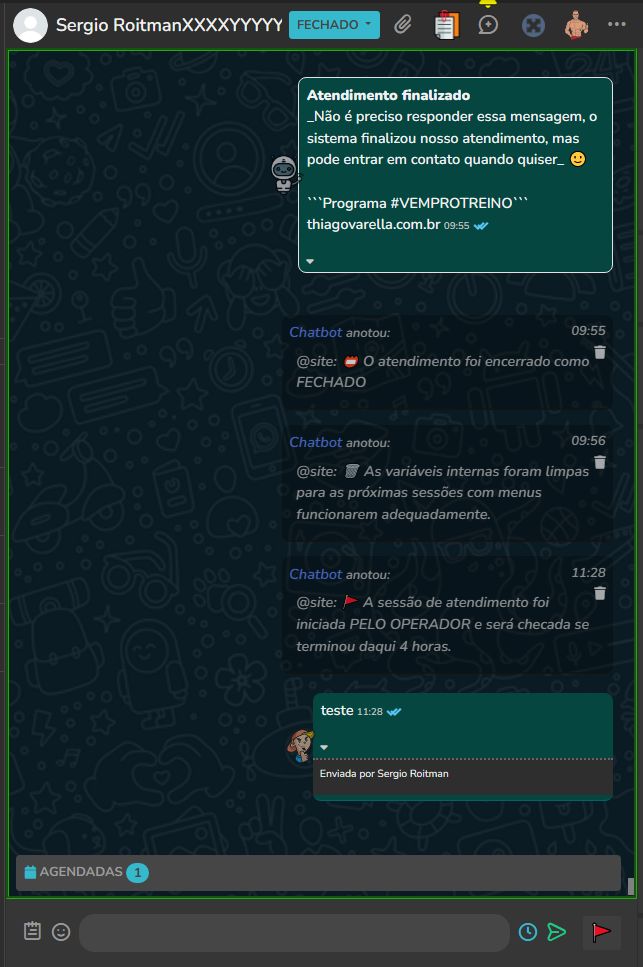Viewport: 643px width, 967px height.
Task: Expand the FECHADO status dropdown
Action: click(x=334, y=25)
